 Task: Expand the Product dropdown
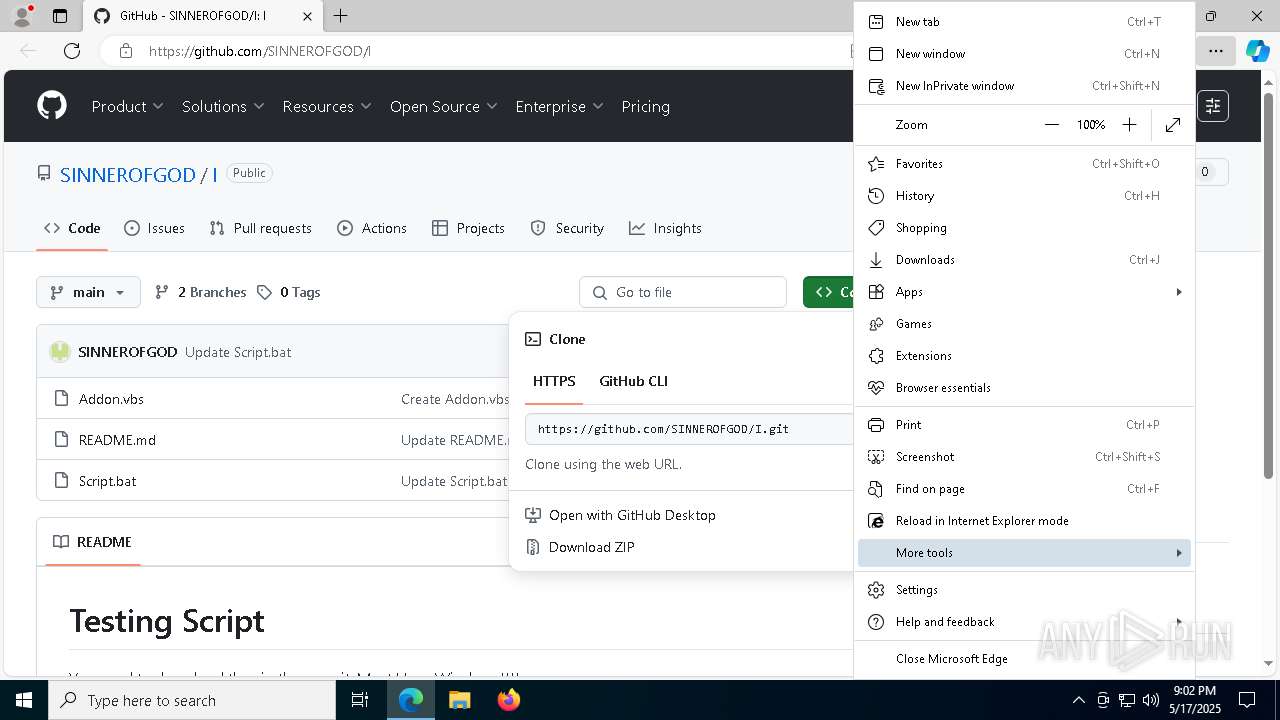(x=127, y=106)
